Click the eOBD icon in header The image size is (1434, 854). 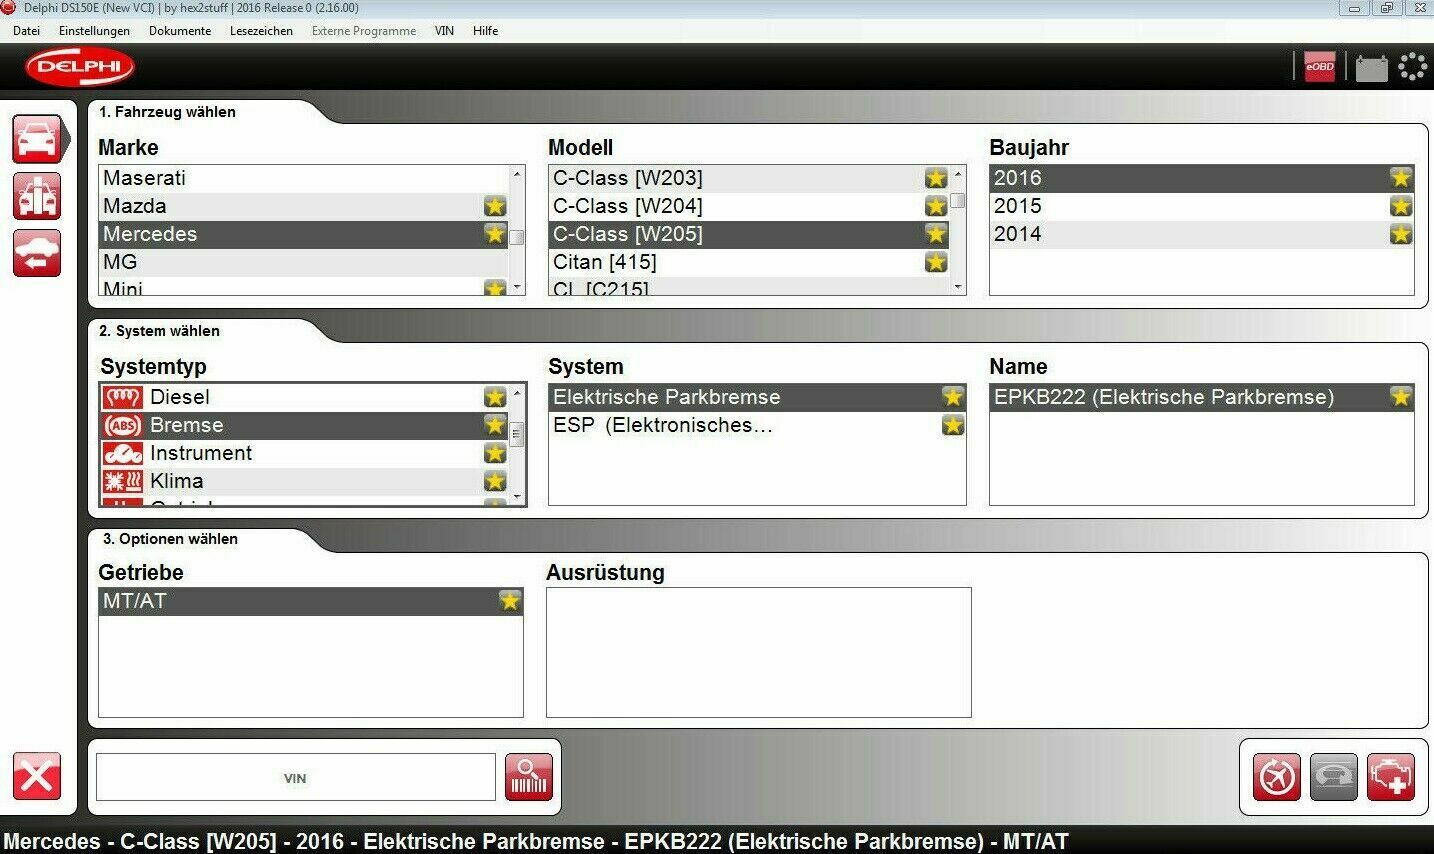tap(1320, 67)
